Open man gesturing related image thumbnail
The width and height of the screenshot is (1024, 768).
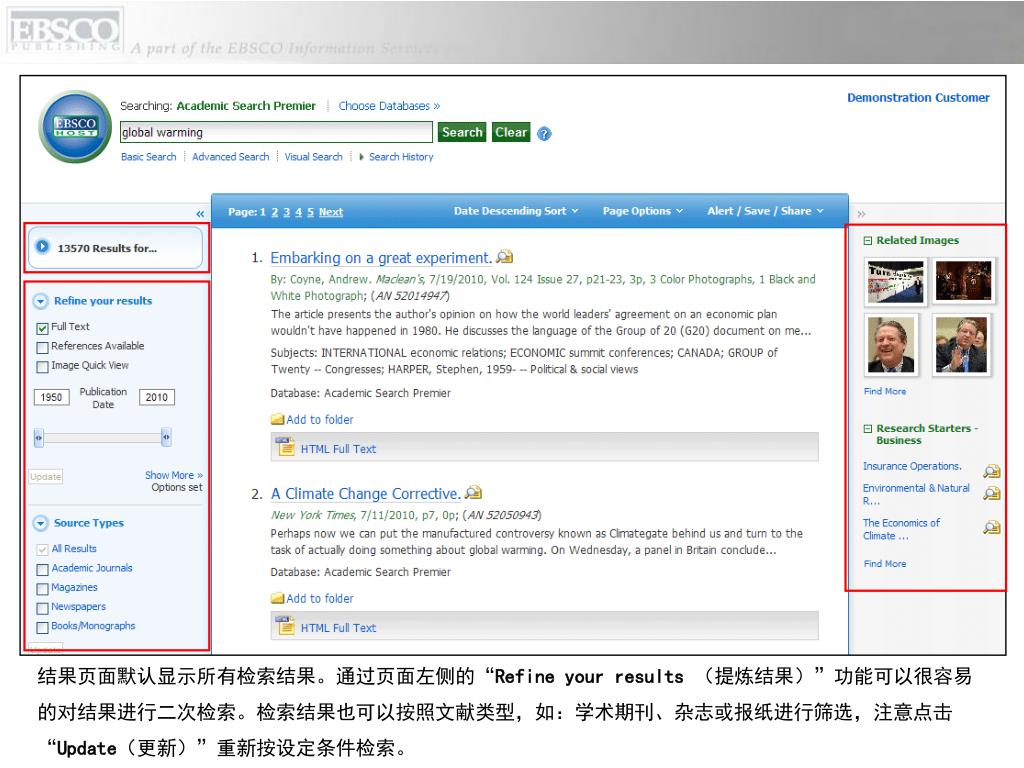coord(961,345)
